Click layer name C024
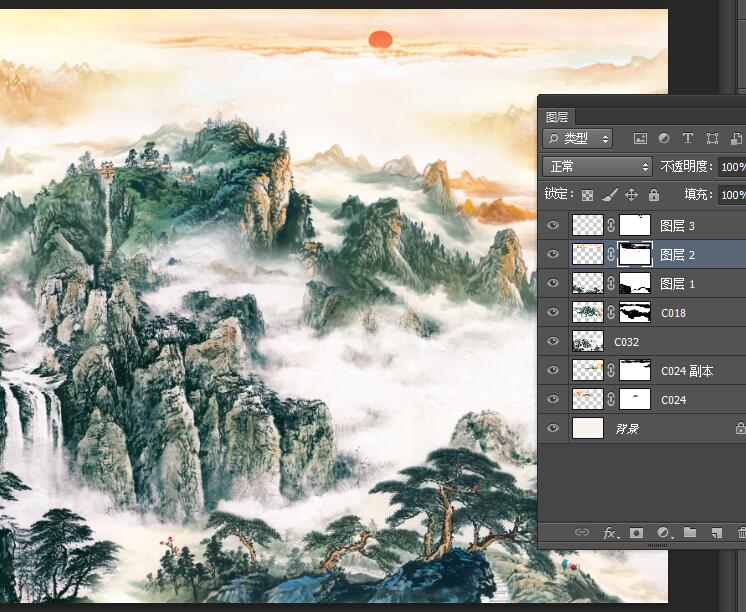 tap(673, 400)
